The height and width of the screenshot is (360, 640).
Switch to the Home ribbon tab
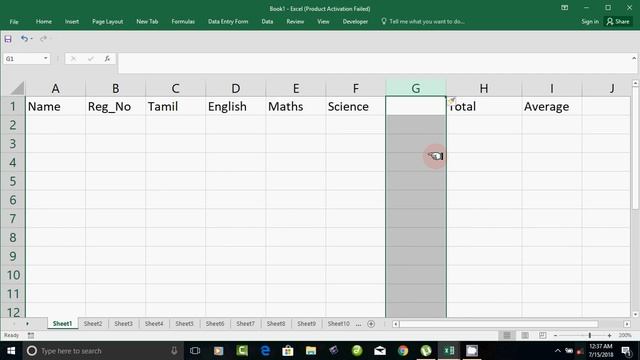coord(44,22)
